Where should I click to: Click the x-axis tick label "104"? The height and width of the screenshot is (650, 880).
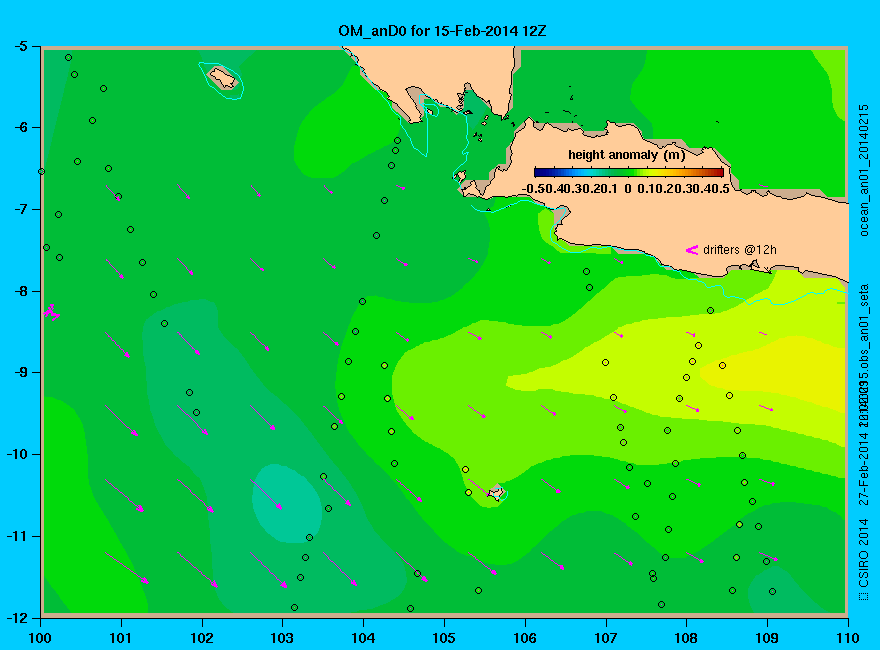363,638
